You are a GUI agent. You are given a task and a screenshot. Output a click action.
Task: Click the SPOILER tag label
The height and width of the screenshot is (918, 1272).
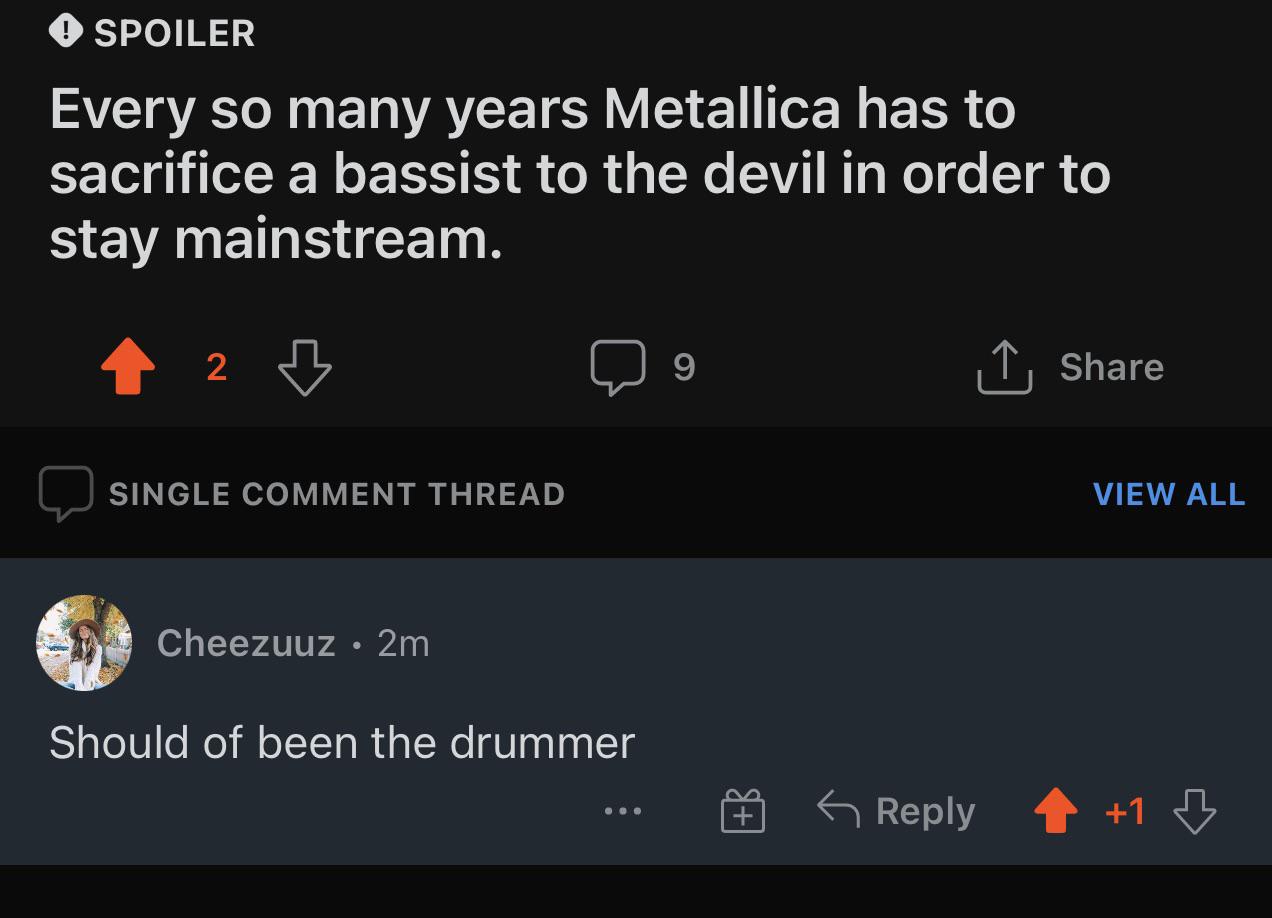(173, 33)
